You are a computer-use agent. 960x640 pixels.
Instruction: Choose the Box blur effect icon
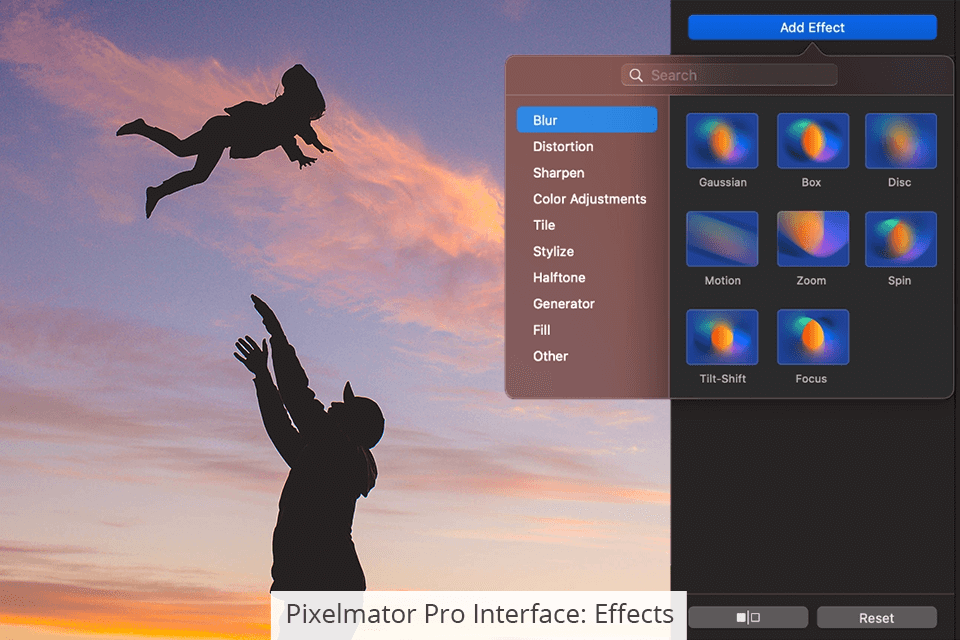tap(812, 141)
